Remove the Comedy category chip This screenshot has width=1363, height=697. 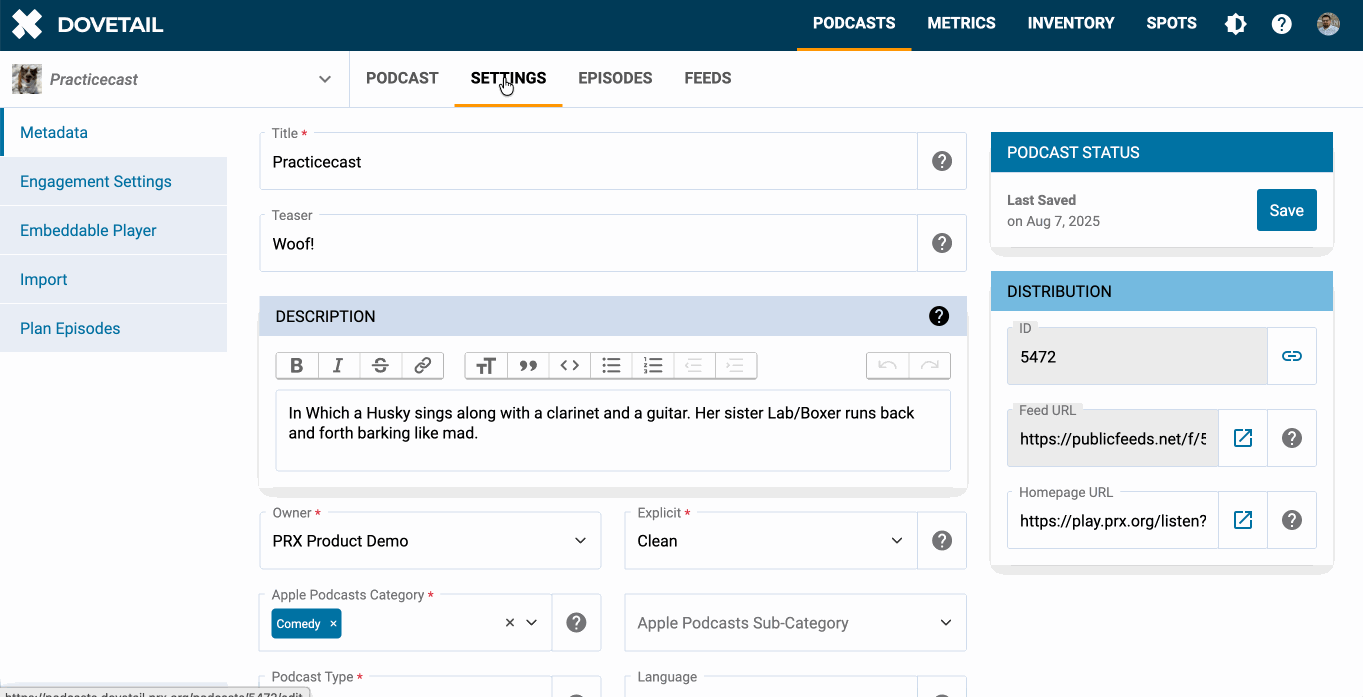tap(334, 624)
